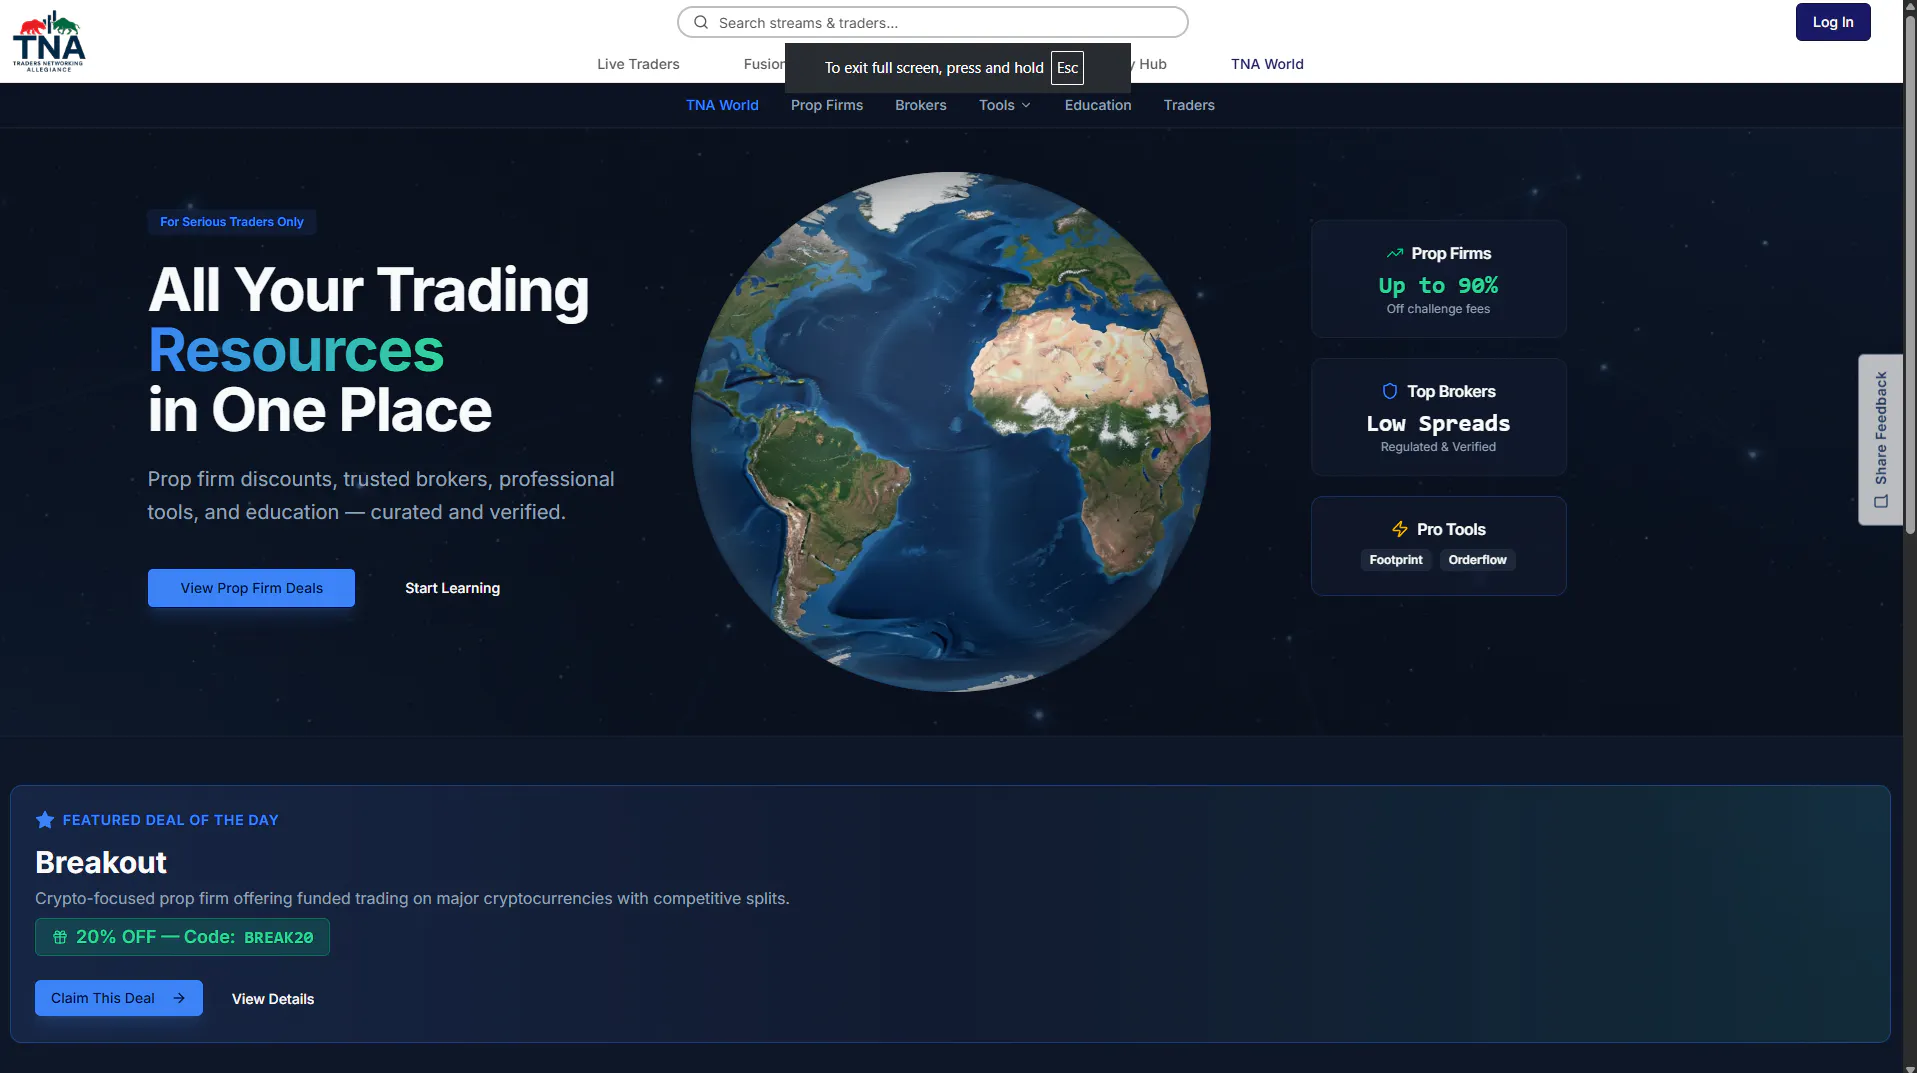Click the Log In button
The width and height of the screenshot is (1917, 1073).
point(1833,22)
